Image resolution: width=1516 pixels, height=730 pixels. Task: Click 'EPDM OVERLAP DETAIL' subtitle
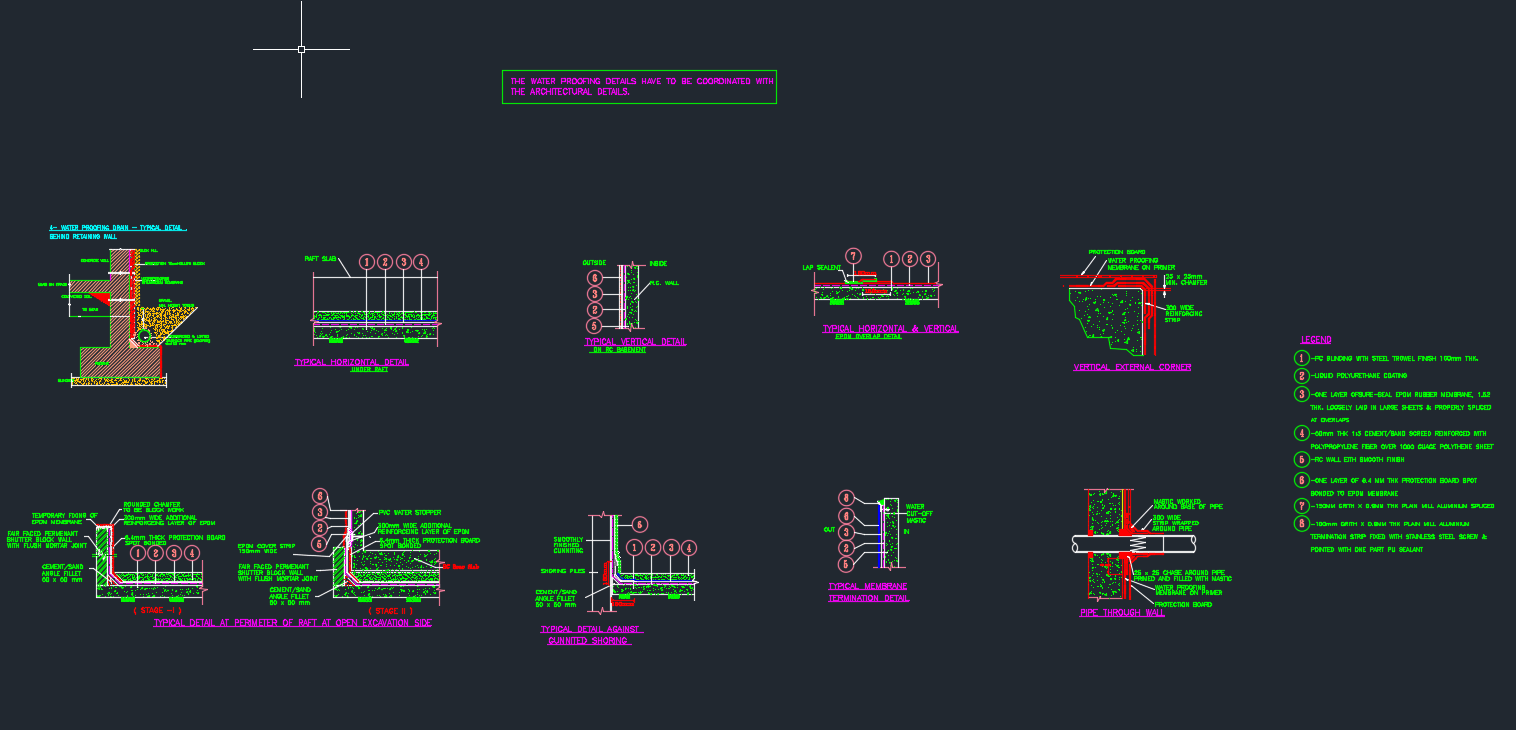tap(869, 337)
